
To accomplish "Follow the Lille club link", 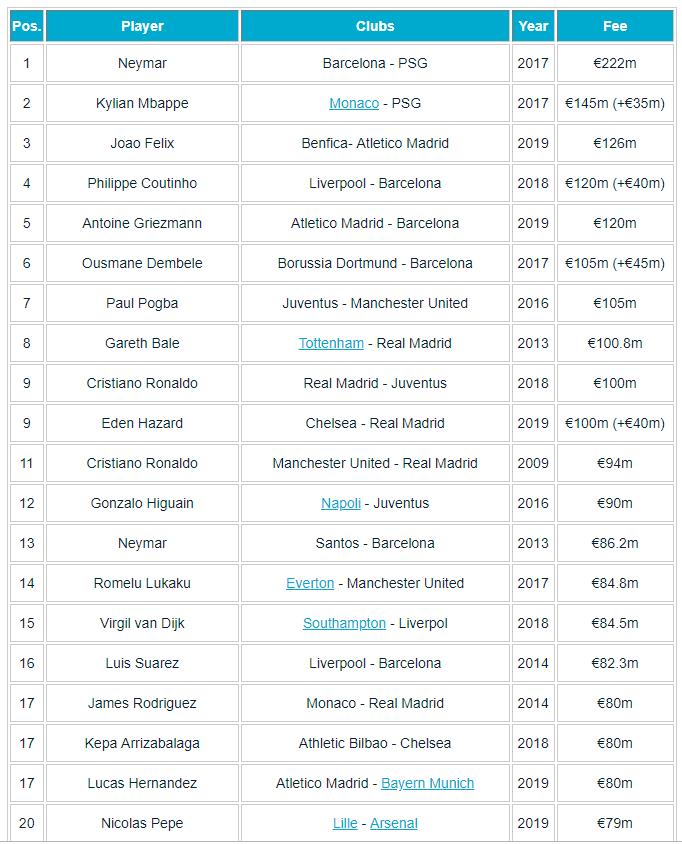I will click(x=345, y=823).
